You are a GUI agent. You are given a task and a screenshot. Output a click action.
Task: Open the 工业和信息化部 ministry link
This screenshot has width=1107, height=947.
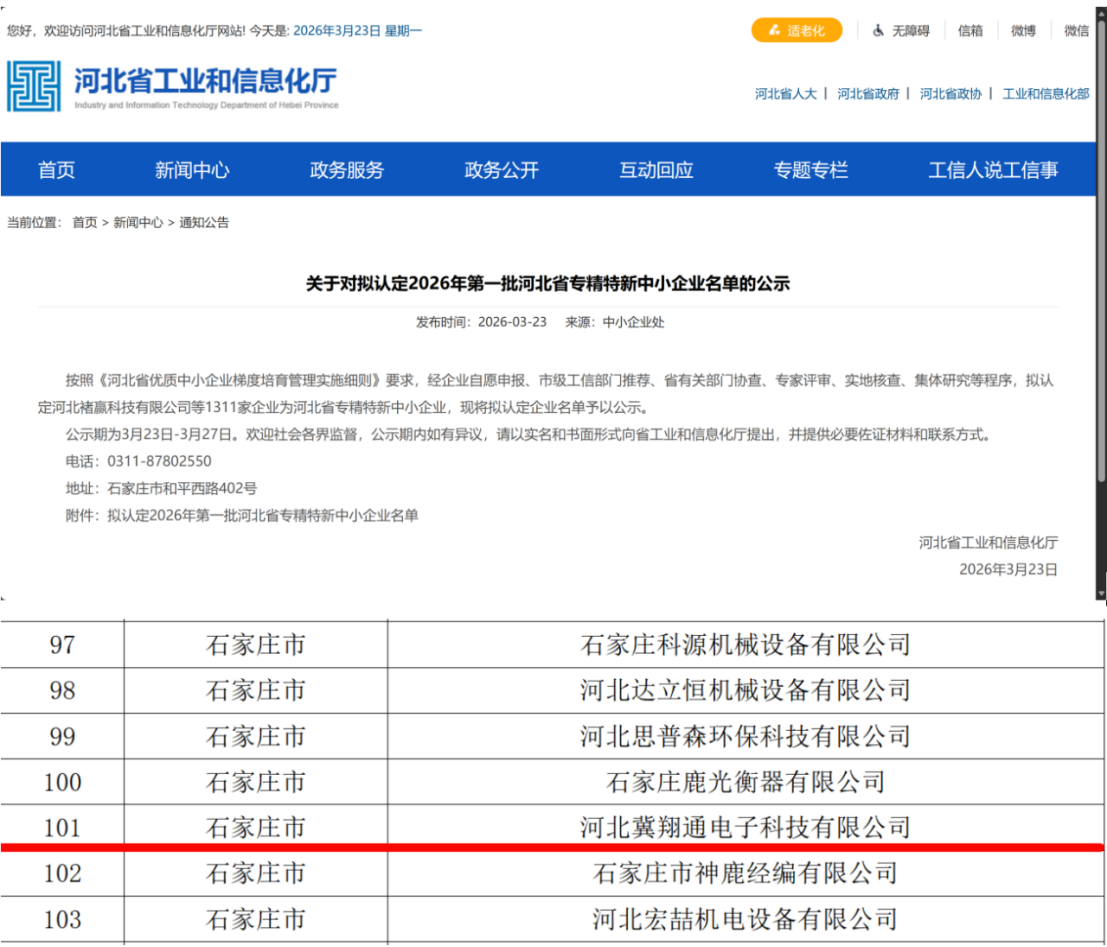1045,94
